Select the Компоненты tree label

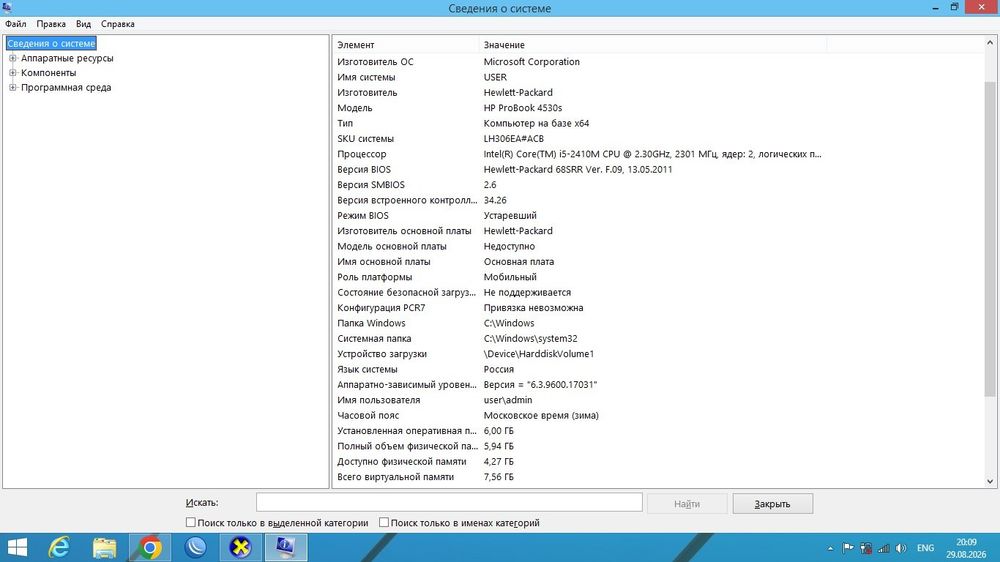(x=48, y=73)
